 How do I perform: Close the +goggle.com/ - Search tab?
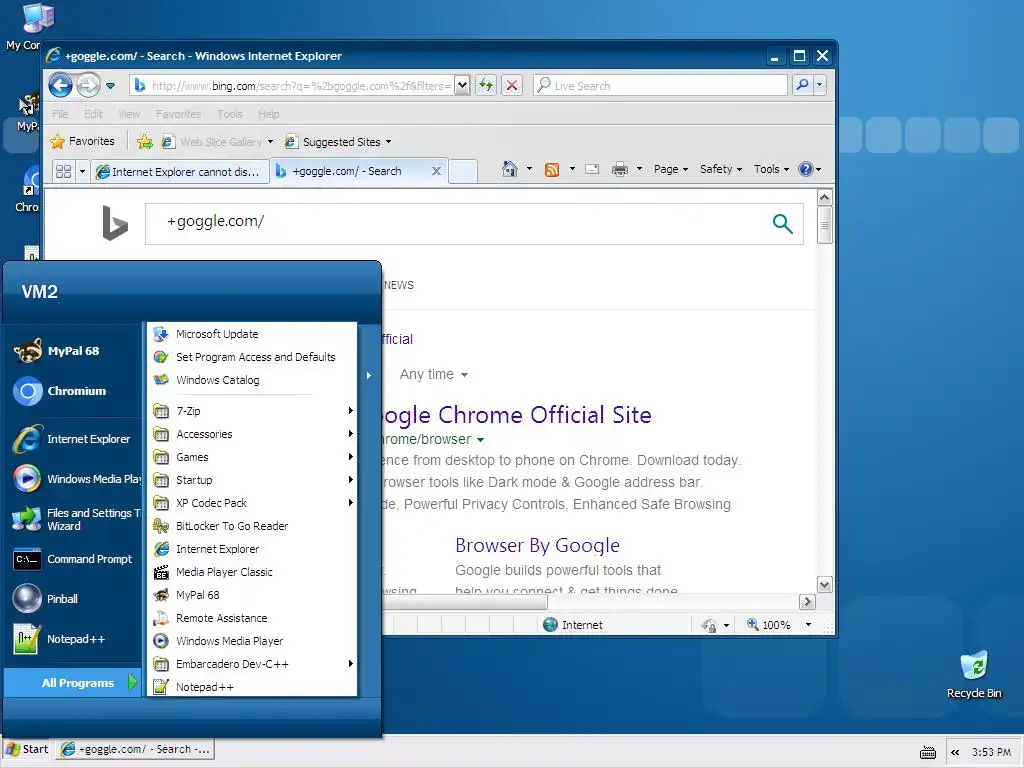pos(436,171)
